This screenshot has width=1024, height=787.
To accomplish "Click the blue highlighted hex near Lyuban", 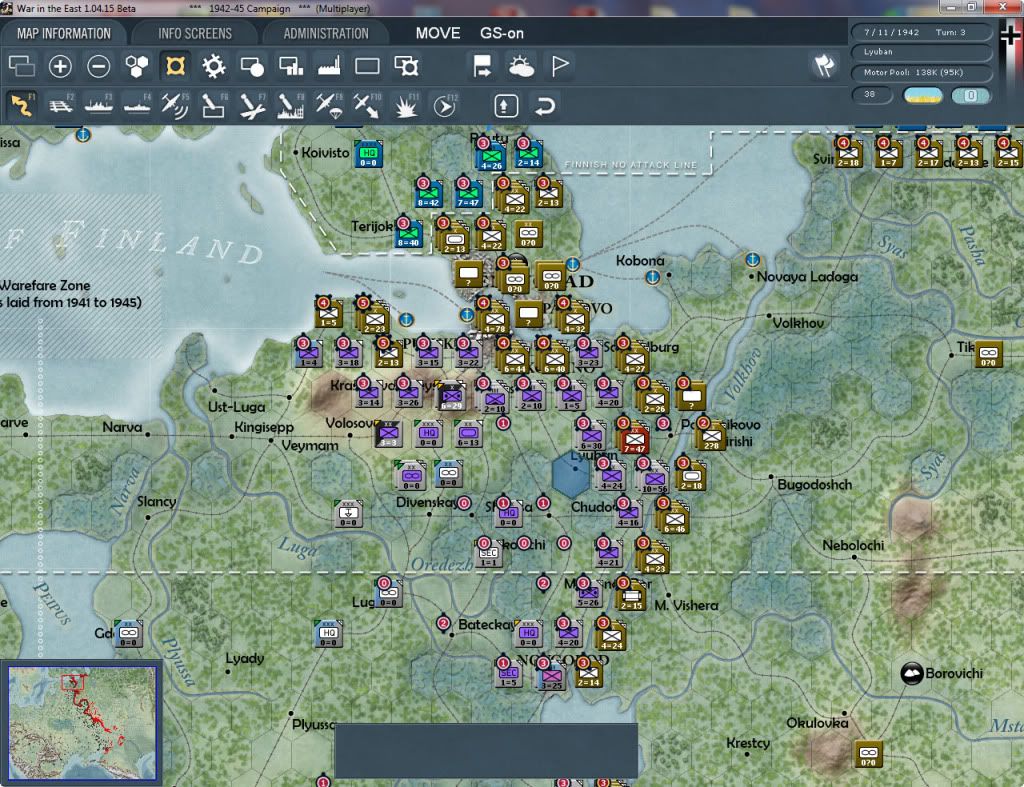I will [x=571, y=475].
